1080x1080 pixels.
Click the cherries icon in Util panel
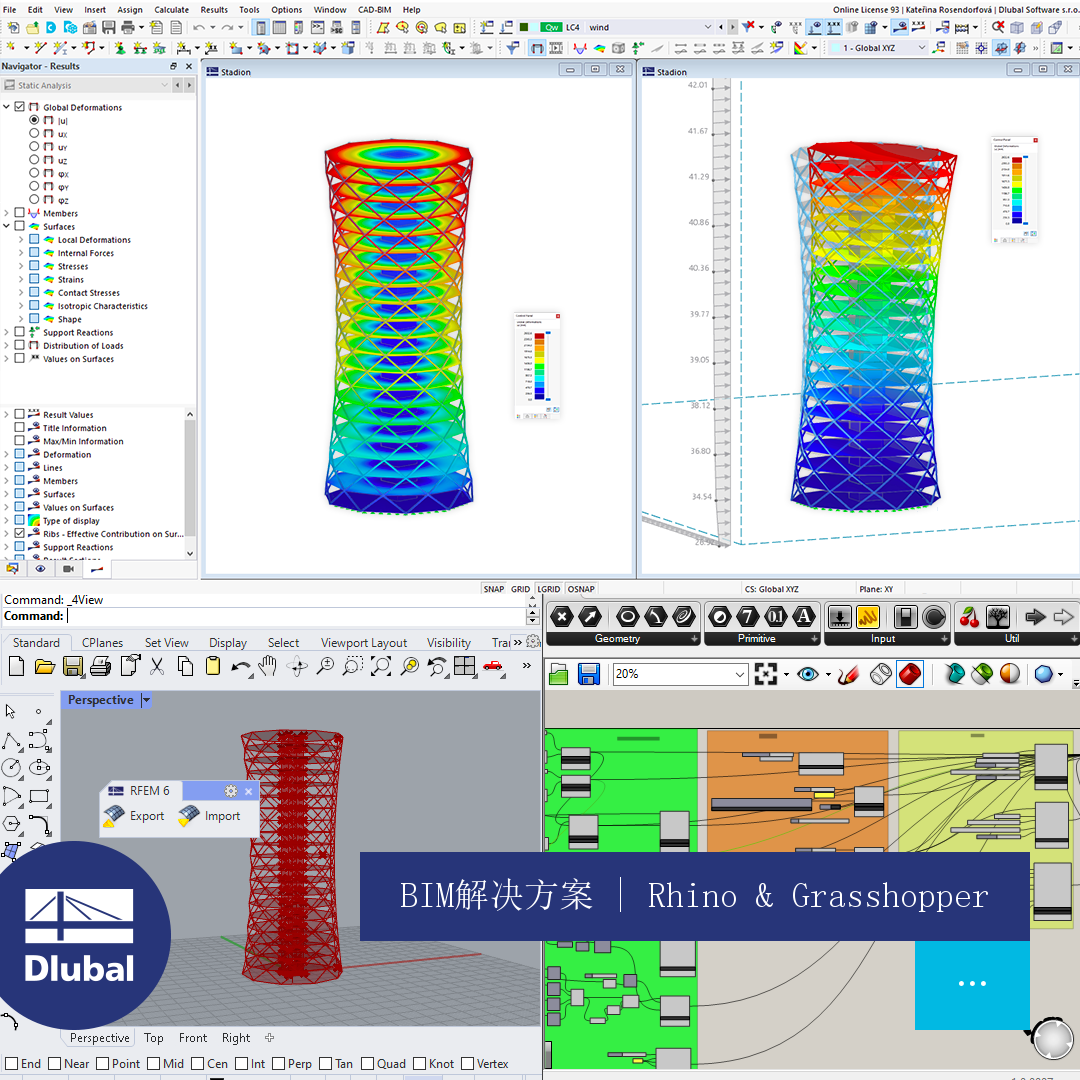970,617
